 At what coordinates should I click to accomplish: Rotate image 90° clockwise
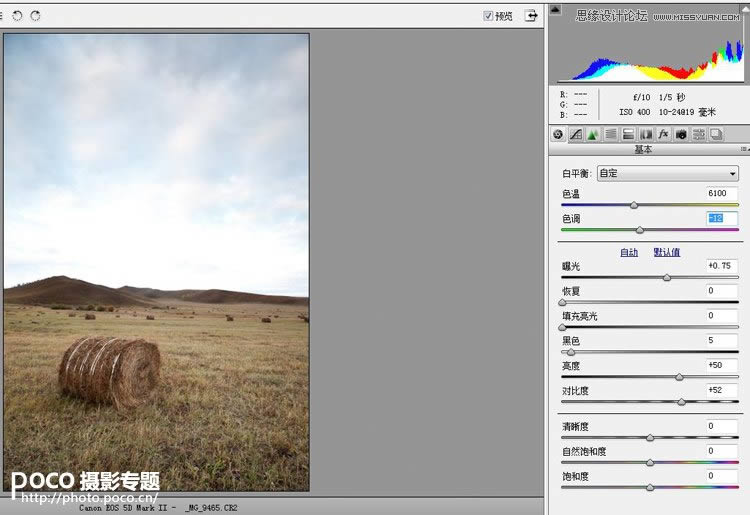tap(35, 16)
